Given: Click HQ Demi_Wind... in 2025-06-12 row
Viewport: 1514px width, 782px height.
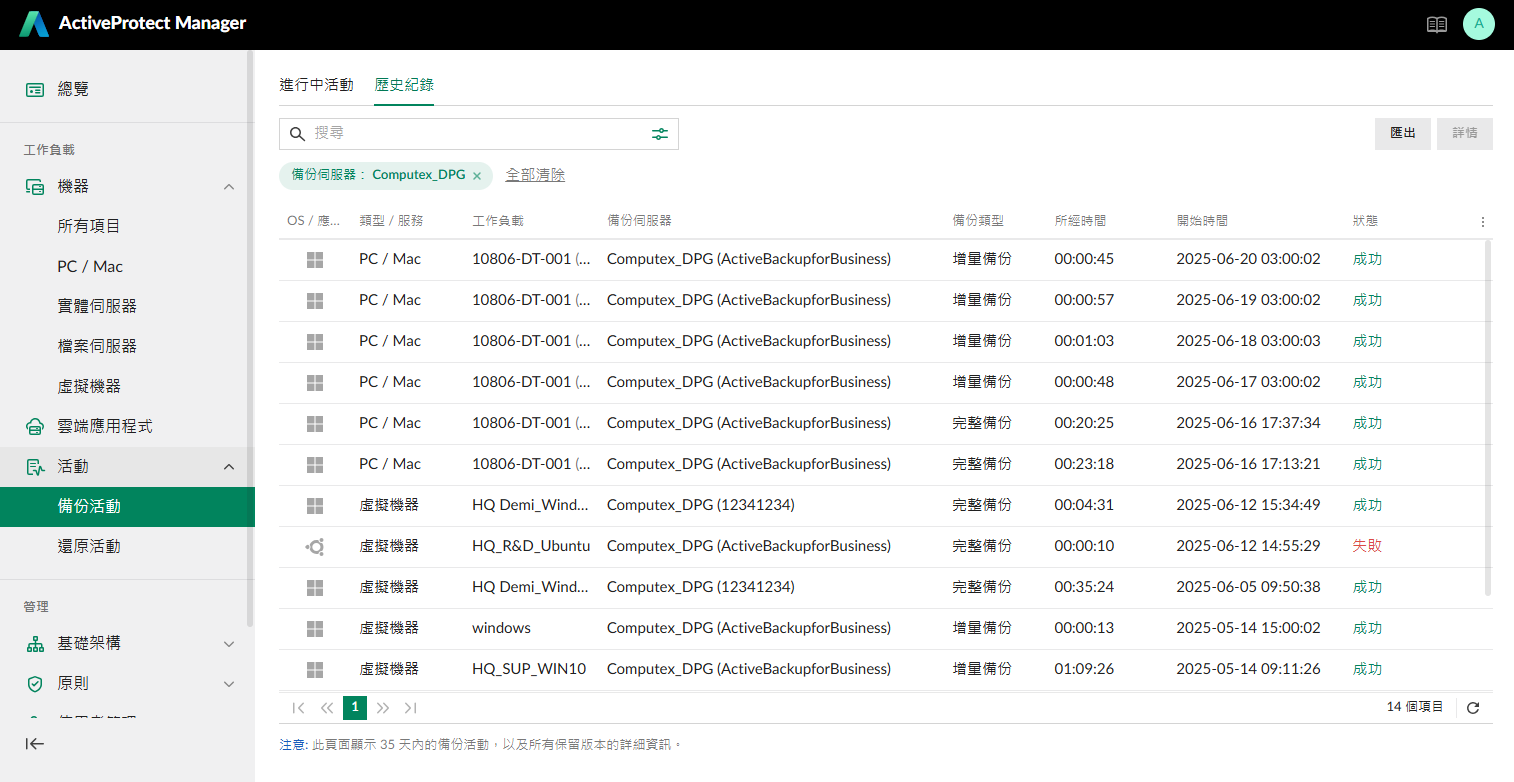Looking at the screenshot, I should coord(530,505).
